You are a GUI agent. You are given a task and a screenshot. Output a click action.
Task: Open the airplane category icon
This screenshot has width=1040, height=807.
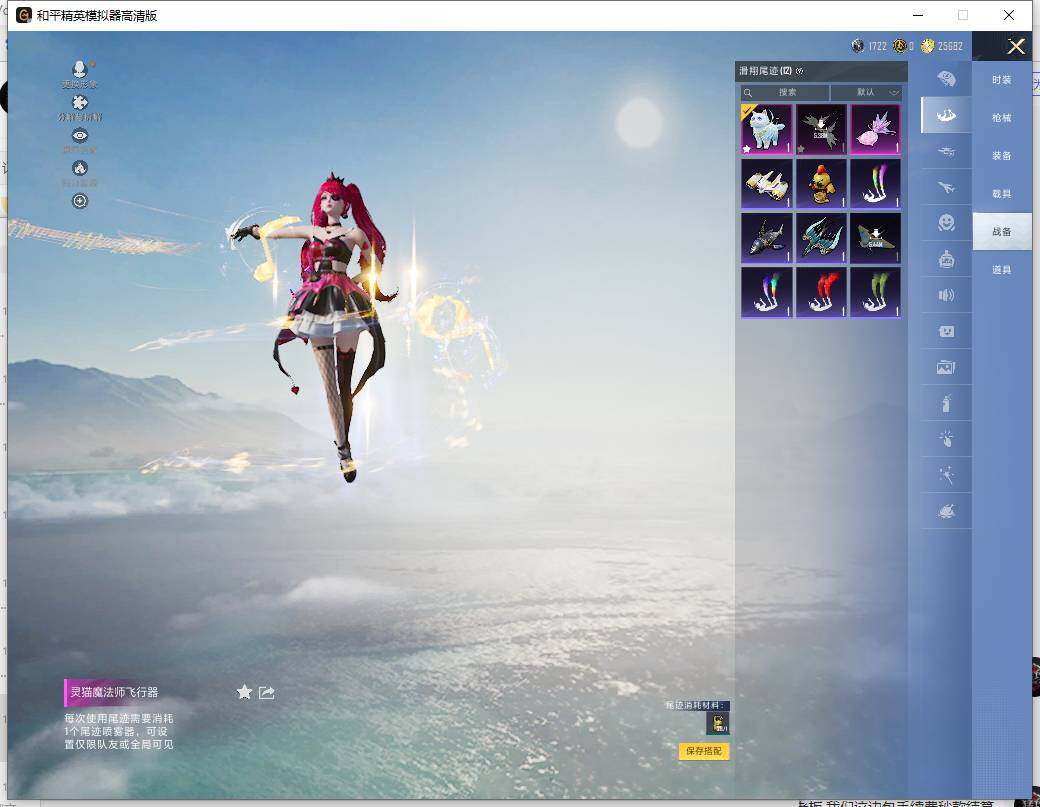tap(946, 187)
